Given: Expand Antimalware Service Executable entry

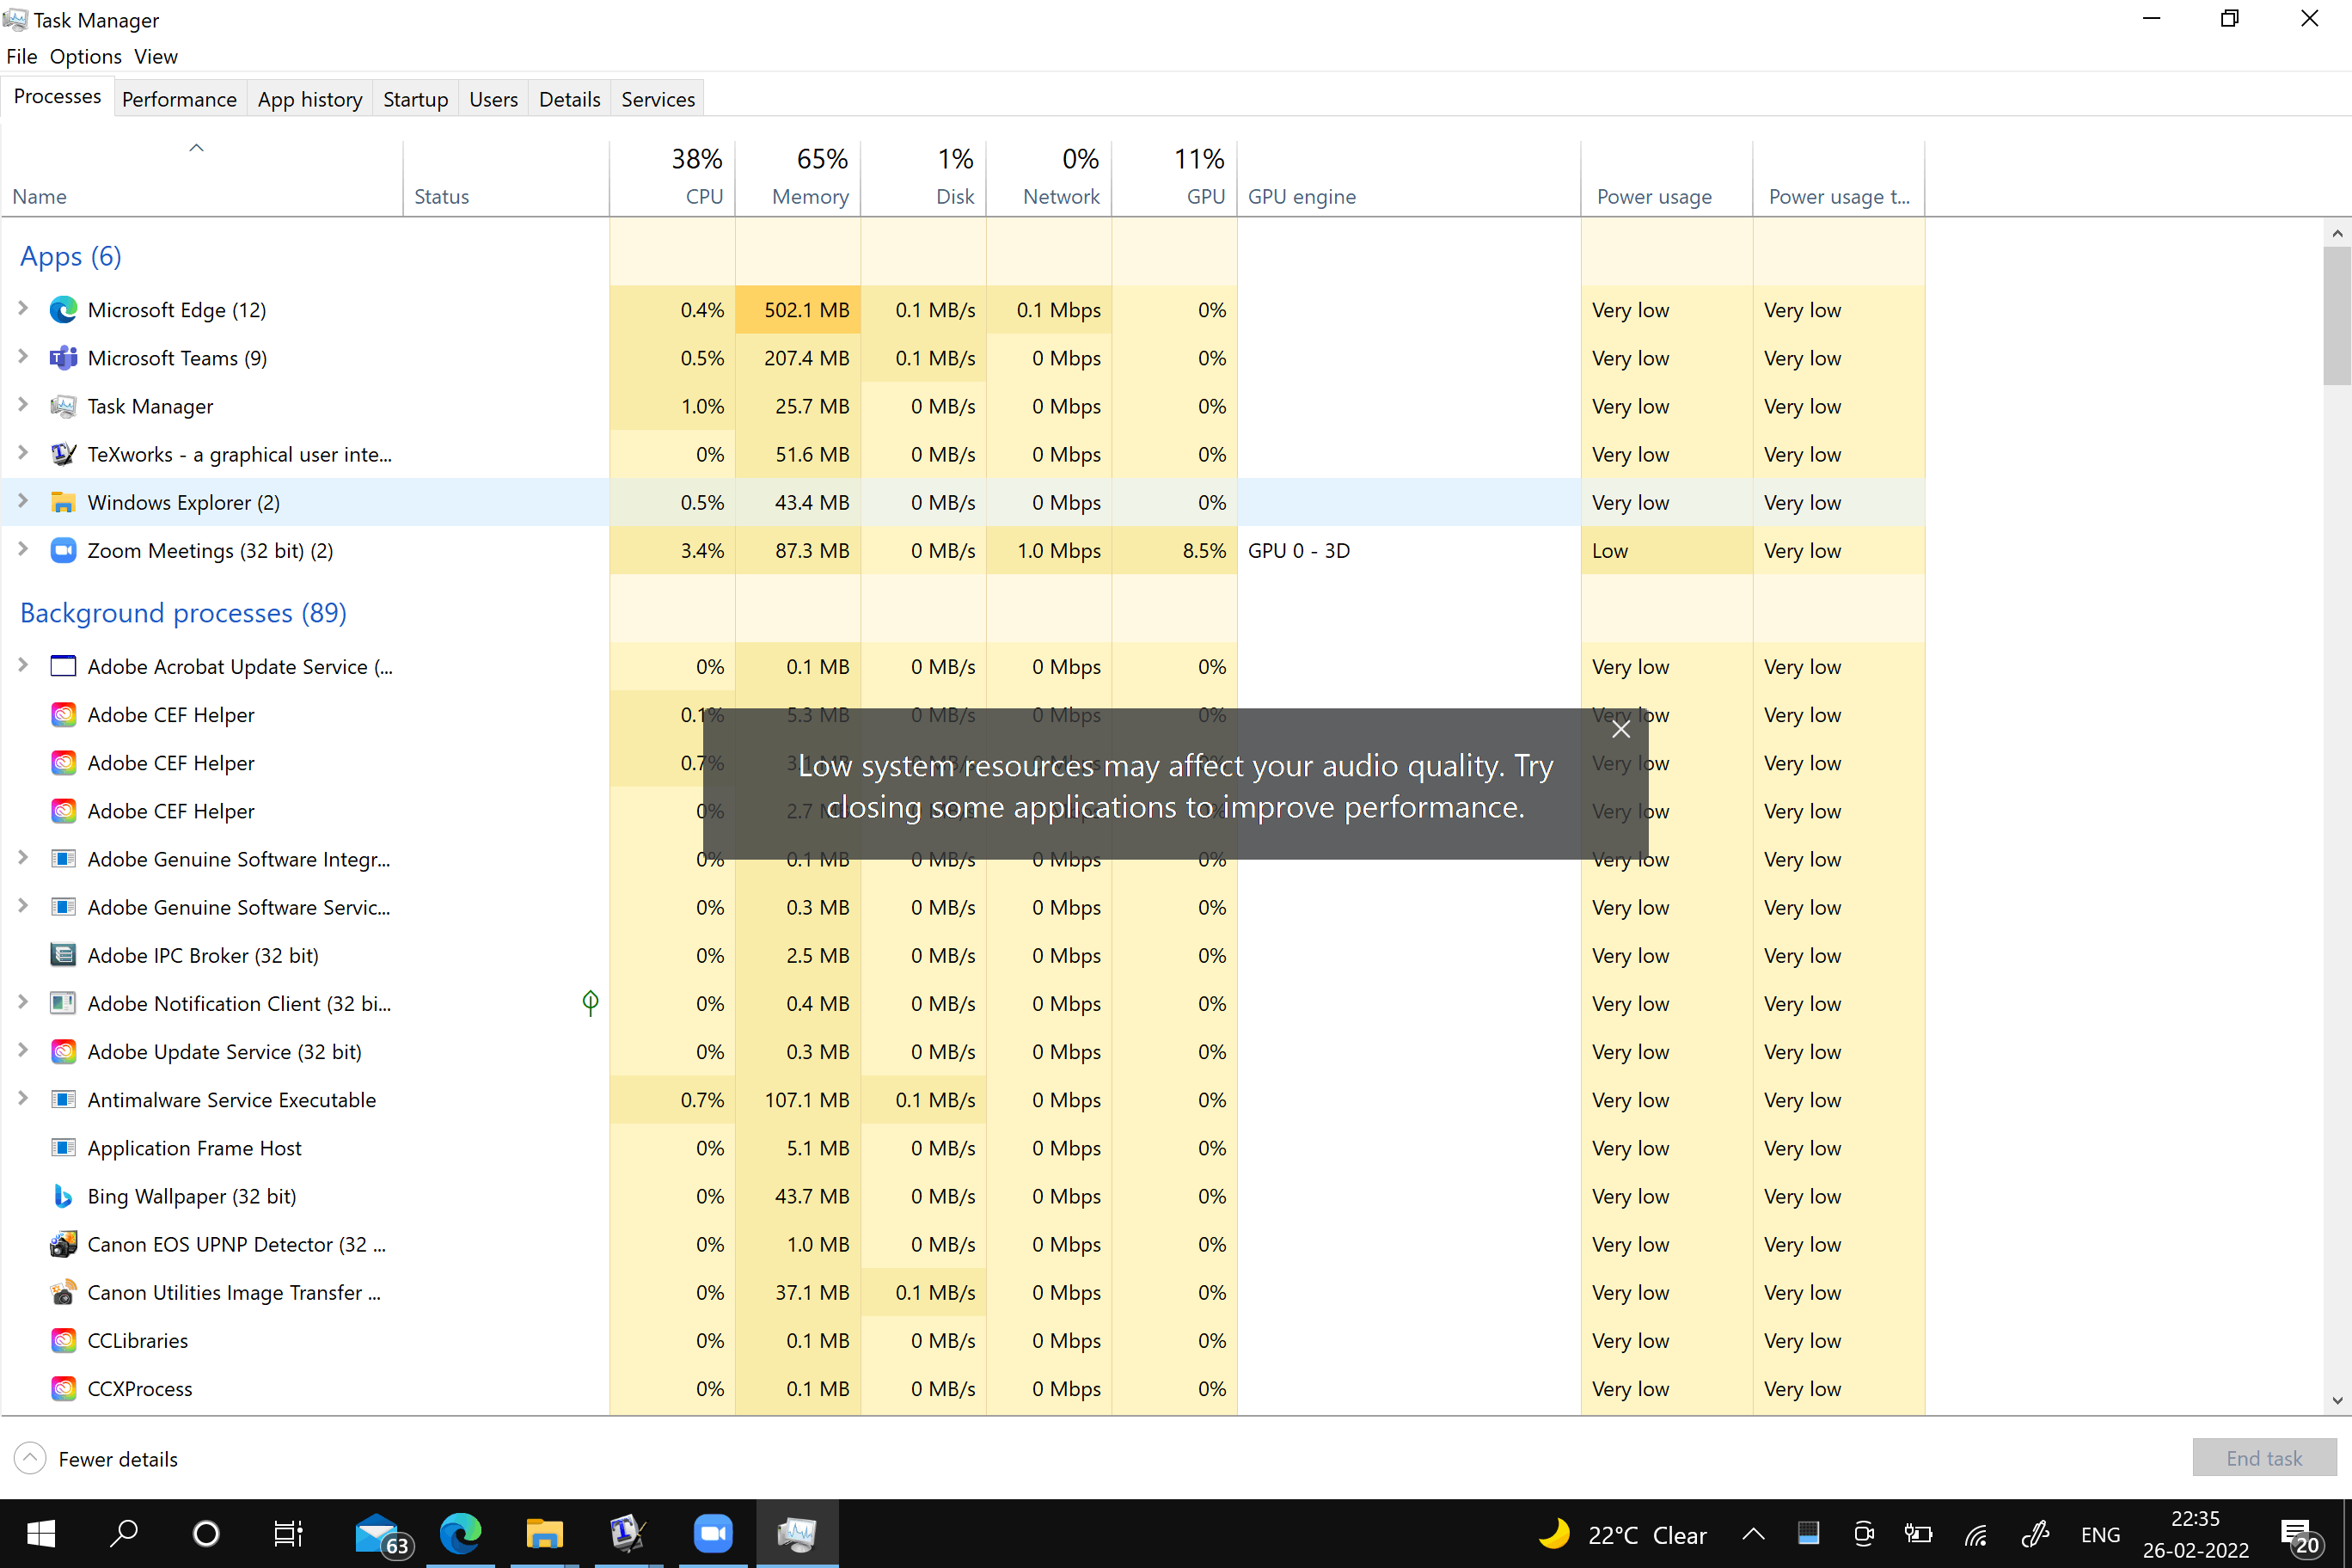Looking at the screenshot, I should 23,1099.
